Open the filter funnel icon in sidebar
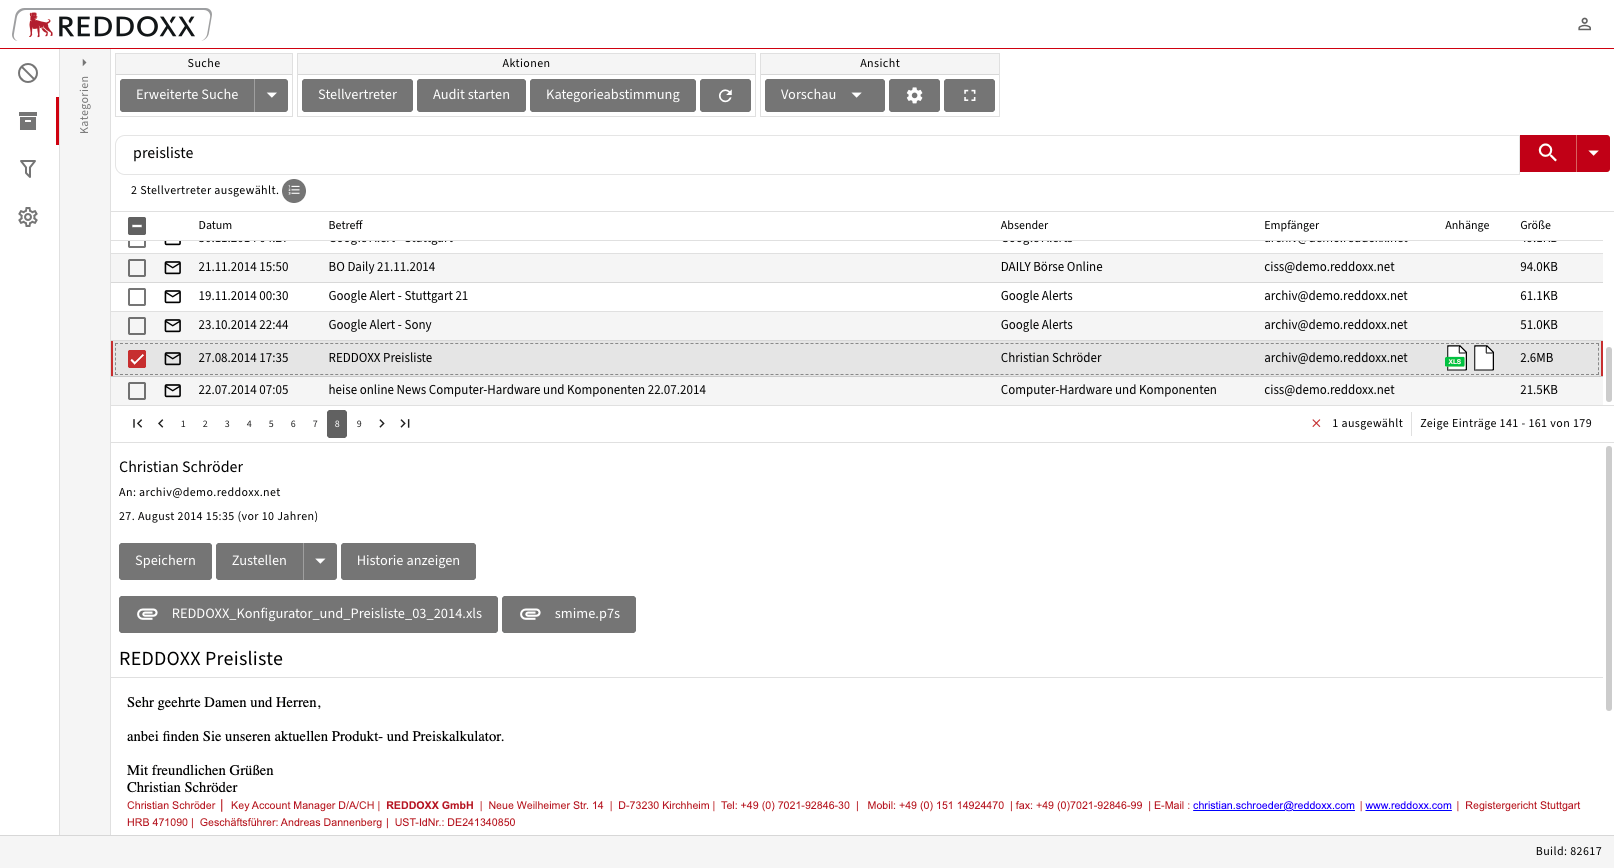 pos(28,169)
